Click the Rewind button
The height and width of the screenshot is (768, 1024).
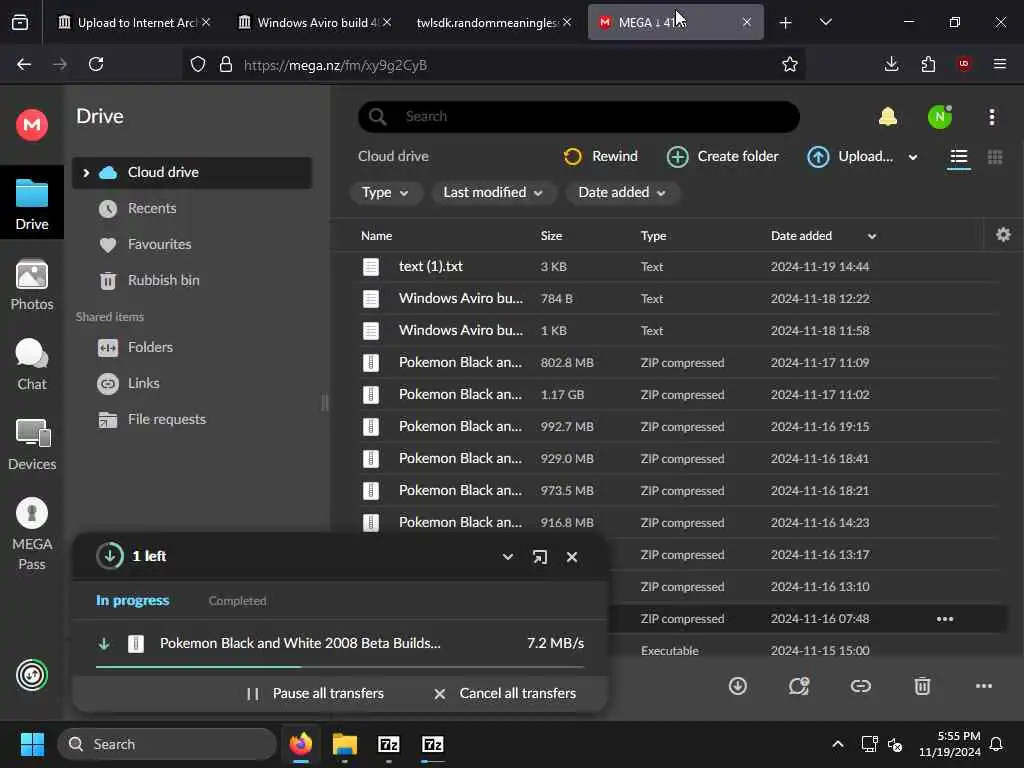[600, 157]
